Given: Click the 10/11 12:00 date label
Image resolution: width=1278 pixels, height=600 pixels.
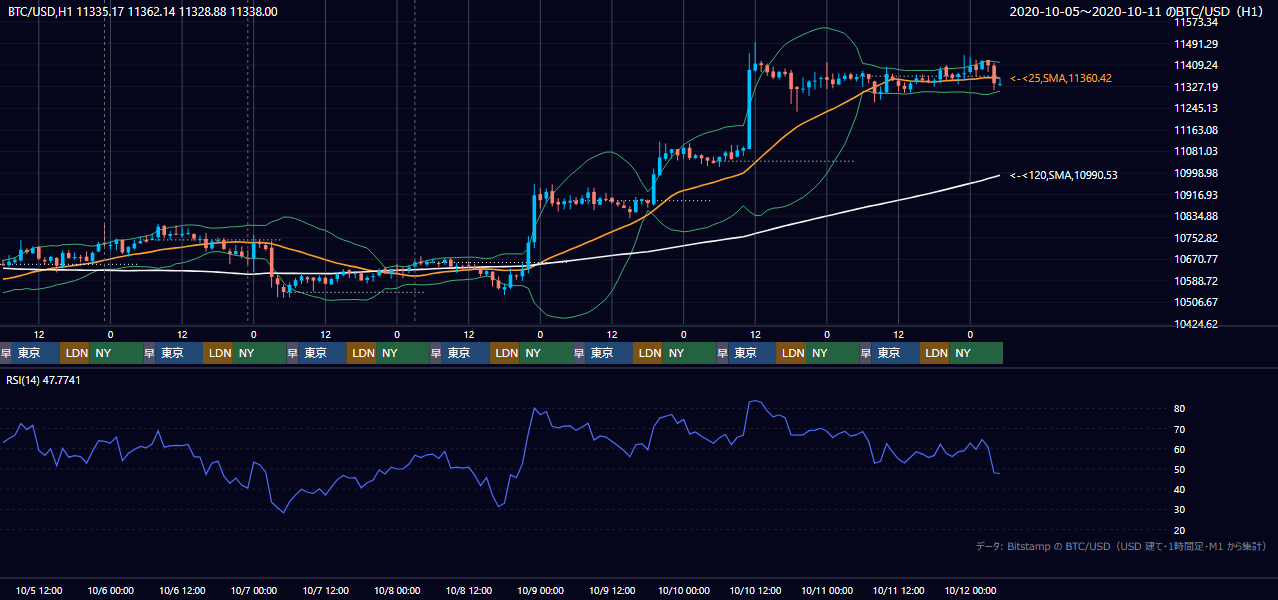Looking at the screenshot, I should (x=899, y=591).
